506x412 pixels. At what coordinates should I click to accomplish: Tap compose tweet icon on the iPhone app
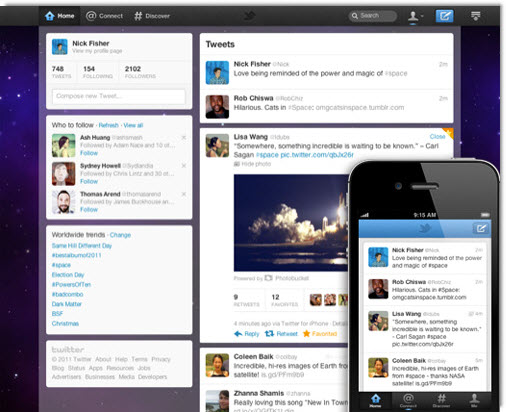click(481, 228)
